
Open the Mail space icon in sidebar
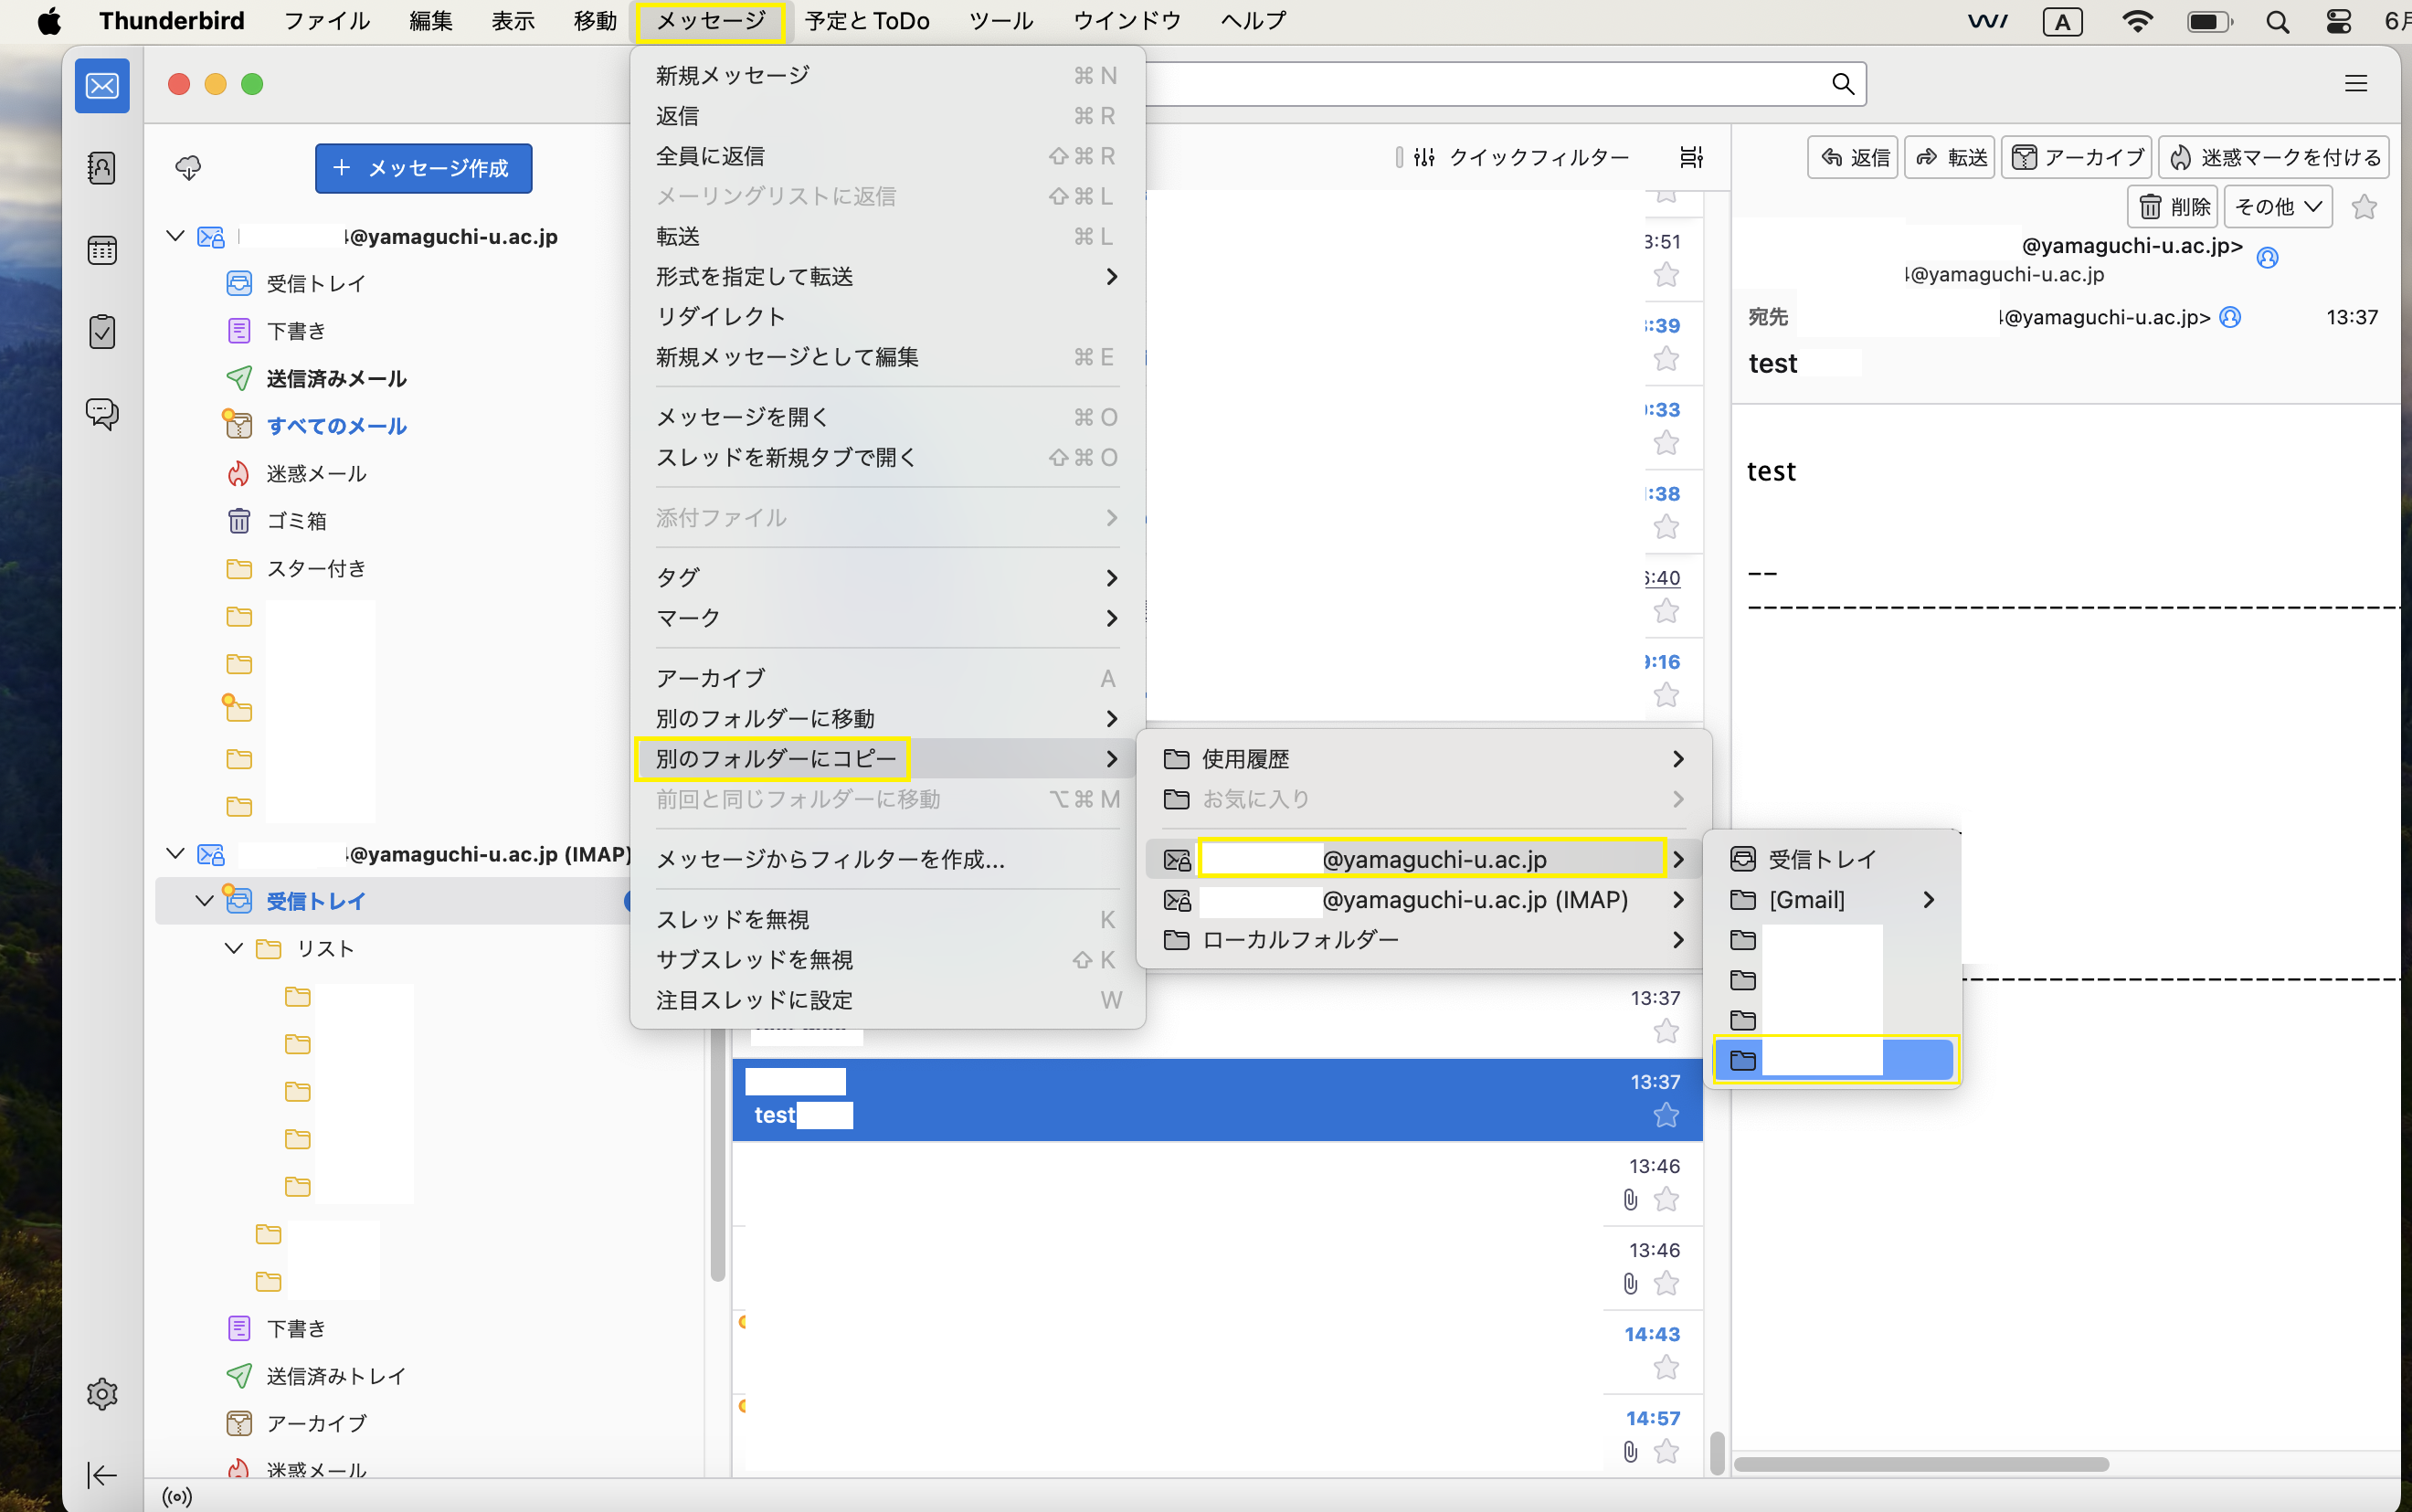pyautogui.click(x=102, y=86)
